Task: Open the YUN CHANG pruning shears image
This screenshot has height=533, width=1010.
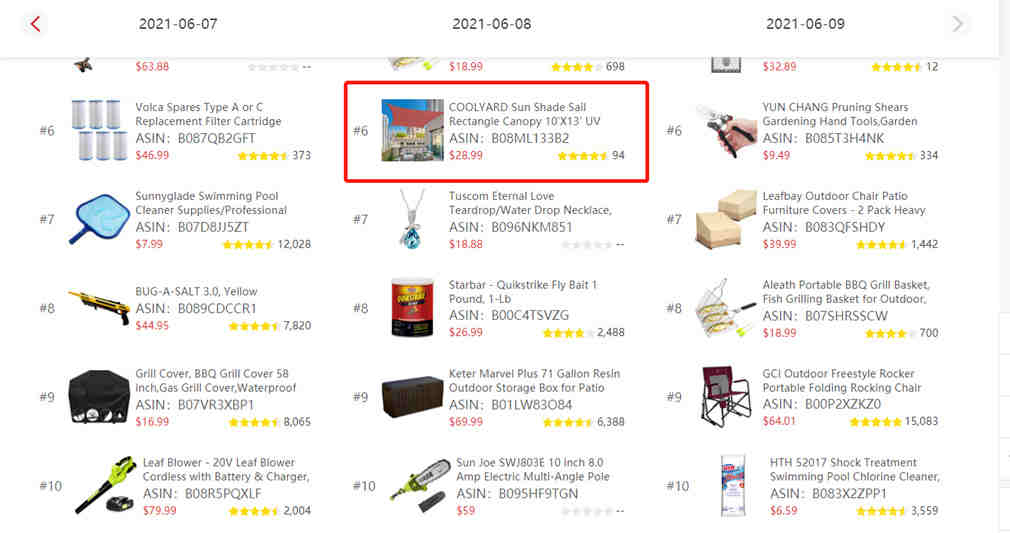Action: coord(726,131)
